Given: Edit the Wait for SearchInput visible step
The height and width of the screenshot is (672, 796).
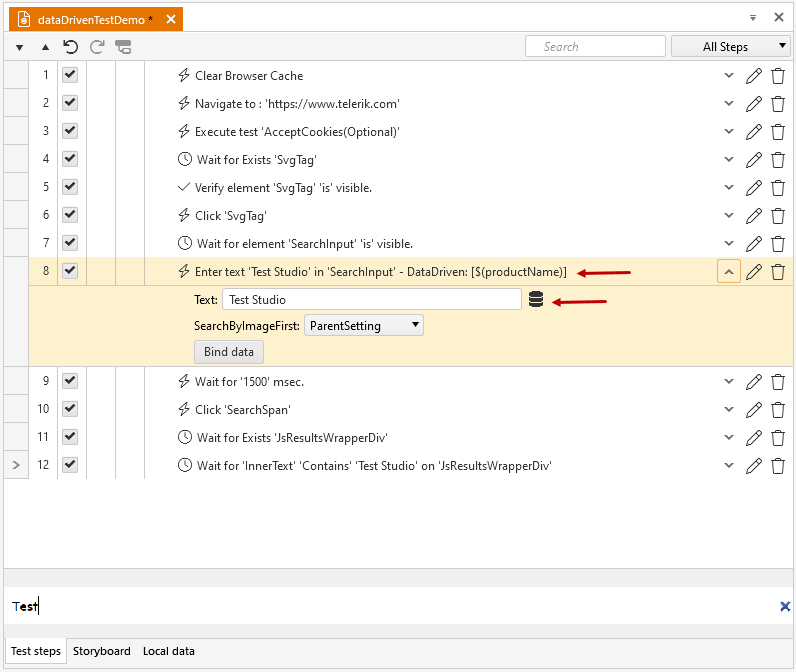Looking at the screenshot, I should [x=754, y=244].
